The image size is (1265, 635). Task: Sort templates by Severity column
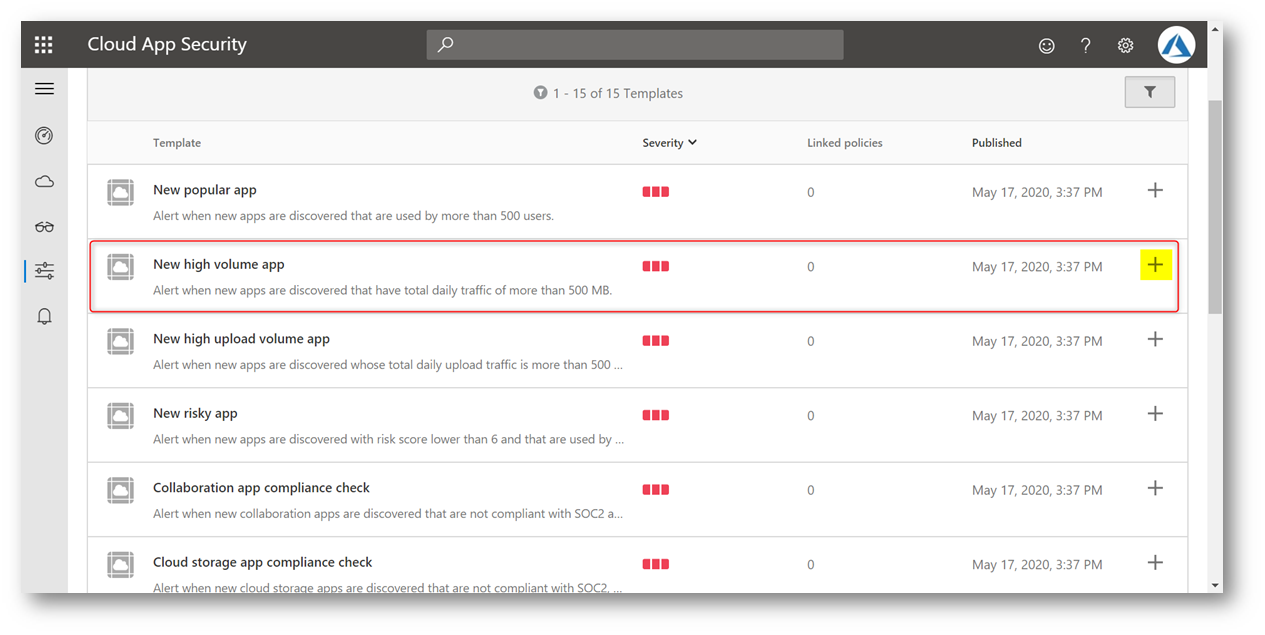click(x=669, y=143)
